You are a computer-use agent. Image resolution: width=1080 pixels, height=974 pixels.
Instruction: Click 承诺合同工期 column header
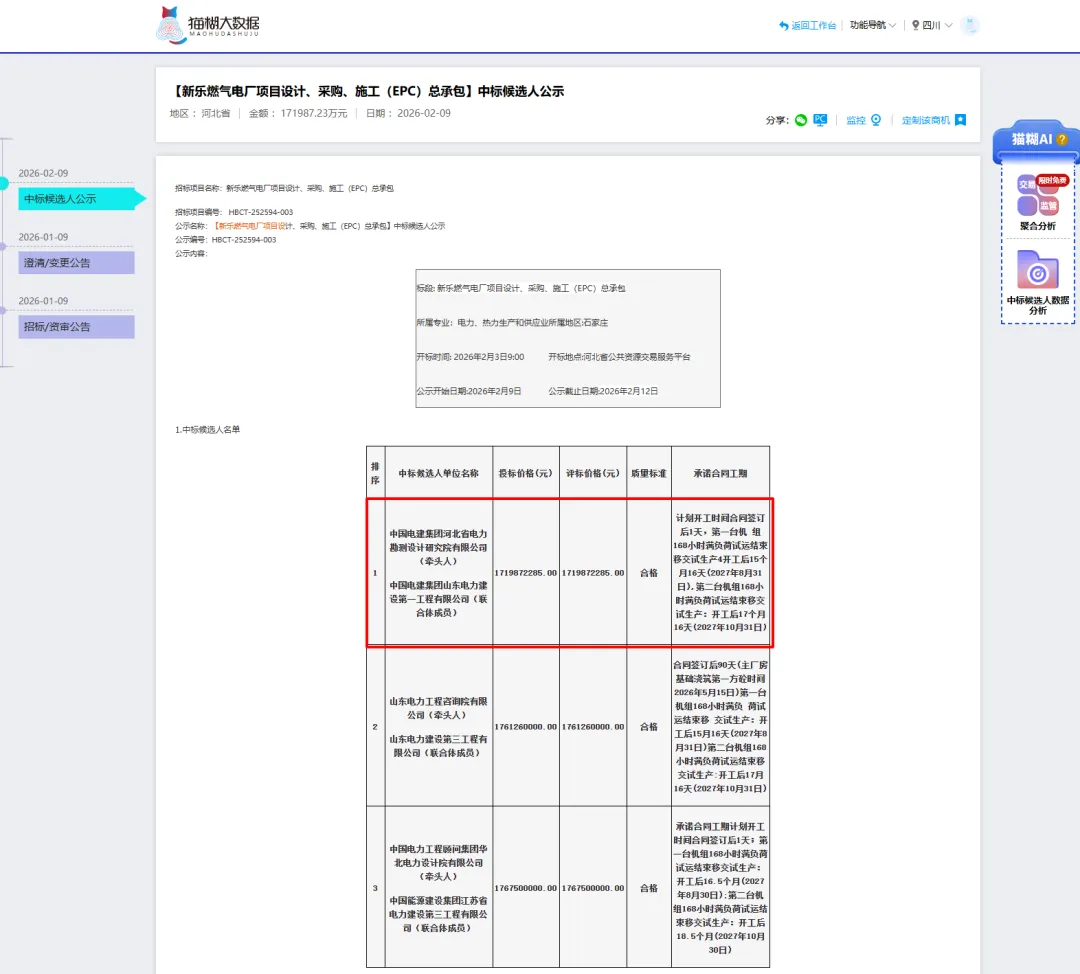tap(720, 473)
